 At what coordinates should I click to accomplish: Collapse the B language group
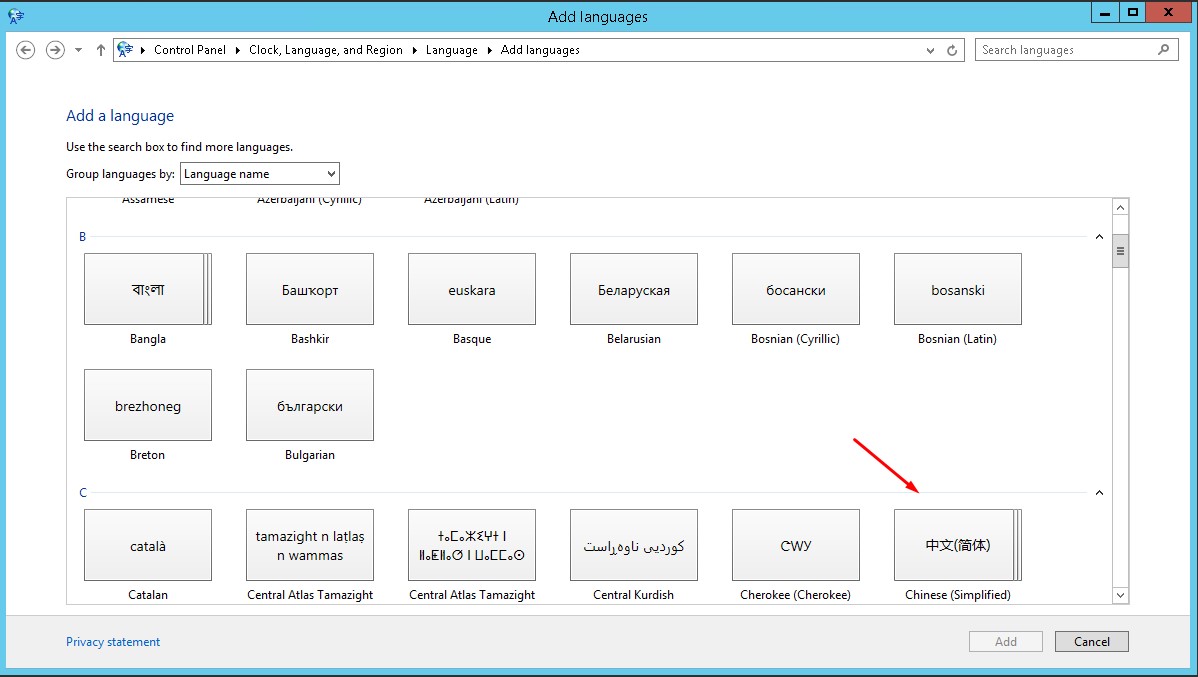click(1099, 237)
